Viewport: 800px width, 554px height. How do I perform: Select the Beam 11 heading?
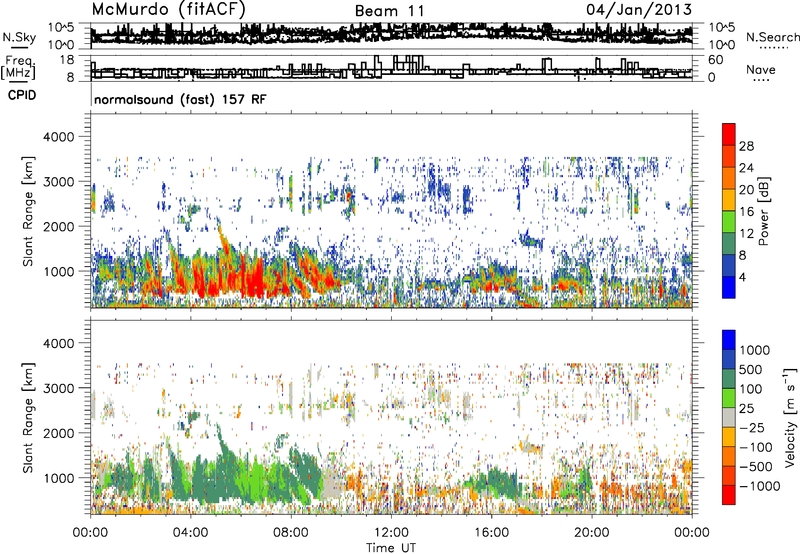pyautogui.click(x=389, y=11)
